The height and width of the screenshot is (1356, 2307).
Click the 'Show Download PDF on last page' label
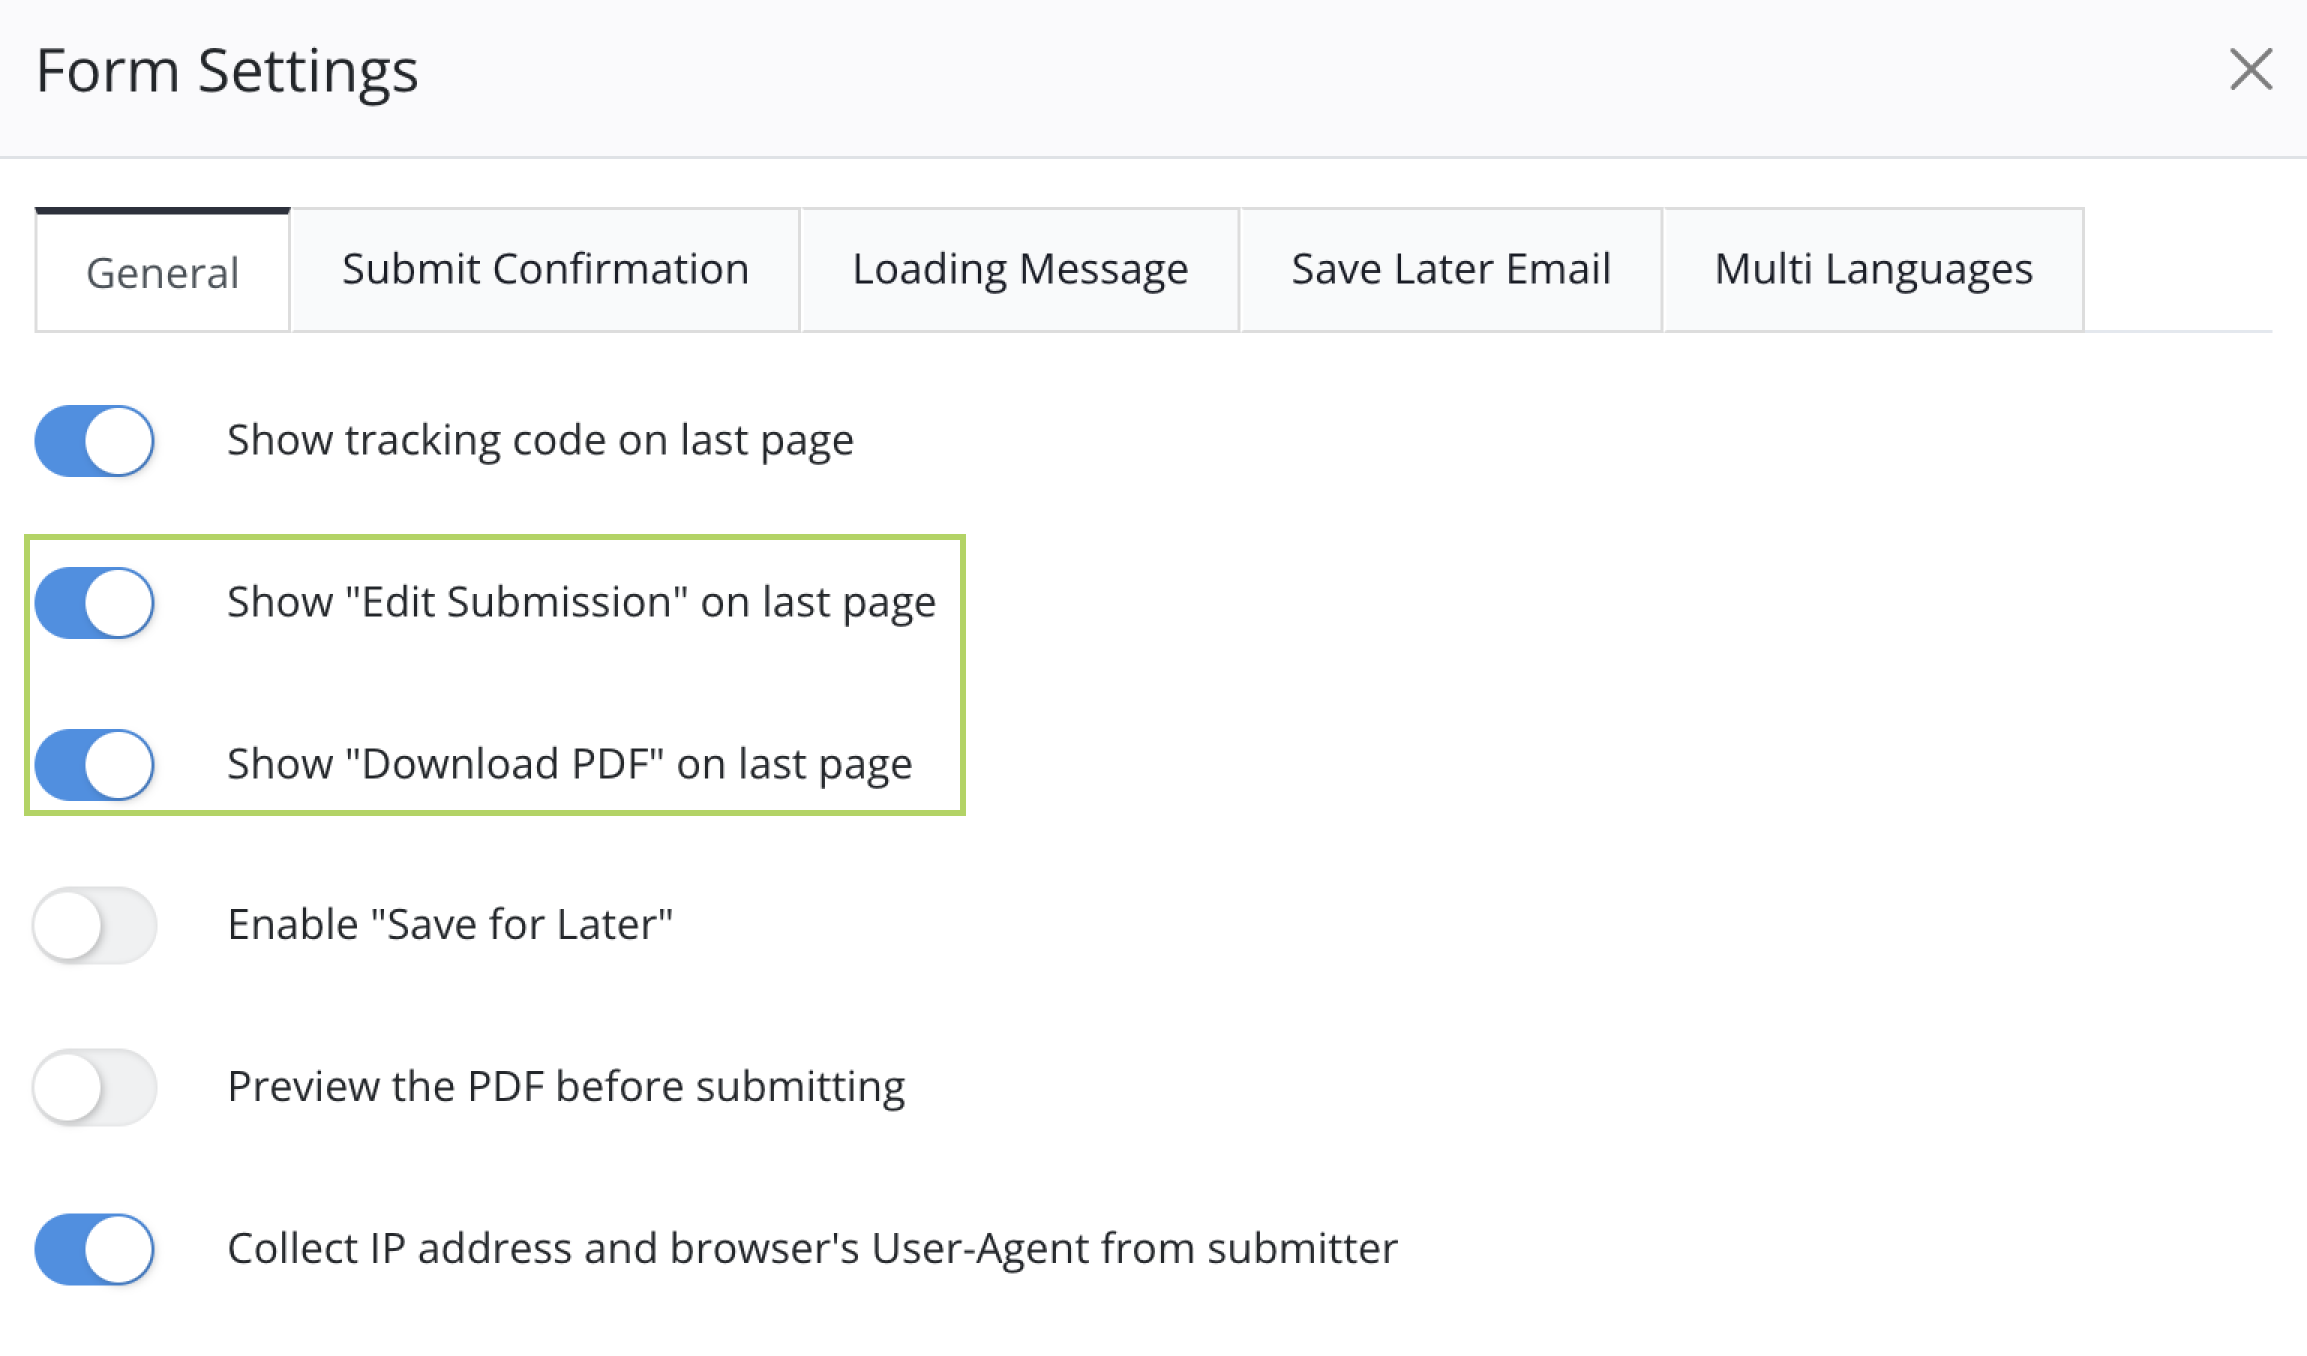569,765
